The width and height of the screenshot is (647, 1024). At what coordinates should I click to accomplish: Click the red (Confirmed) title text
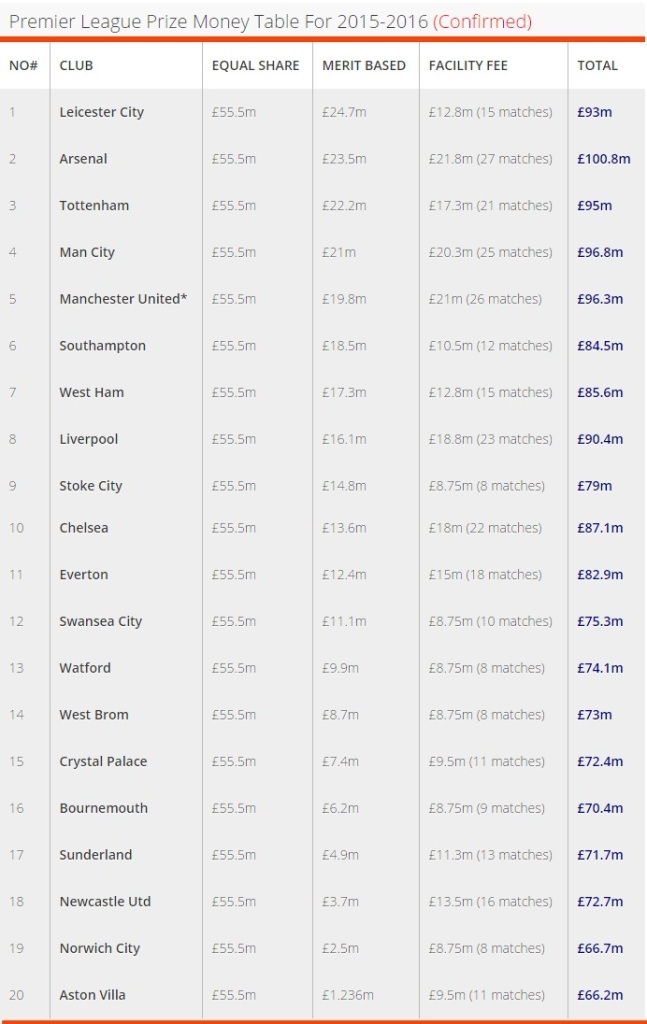[x=482, y=22]
